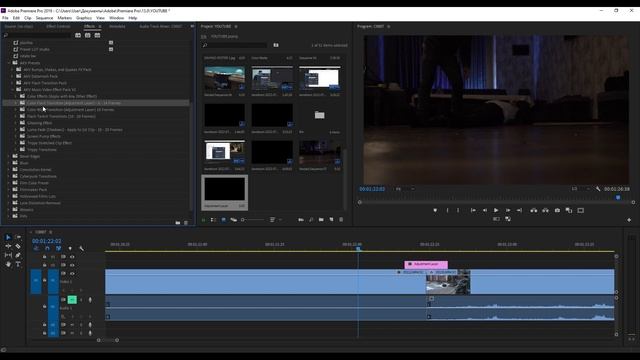
Task: Toggle accelerated effects filter in Effects panel
Action: point(78,36)
